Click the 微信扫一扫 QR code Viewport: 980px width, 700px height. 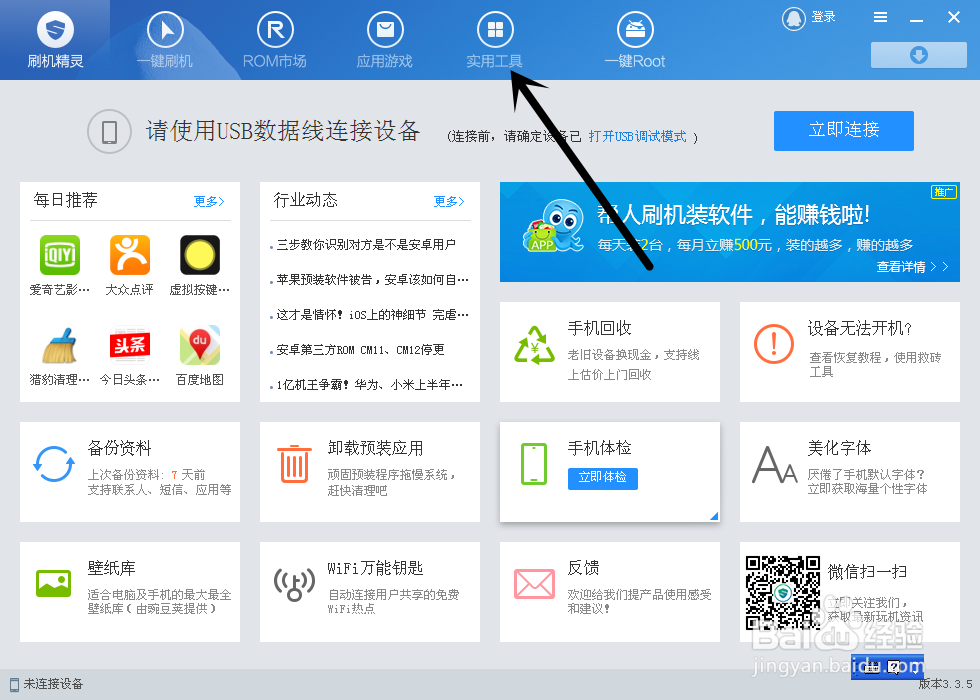pos(782,592)
